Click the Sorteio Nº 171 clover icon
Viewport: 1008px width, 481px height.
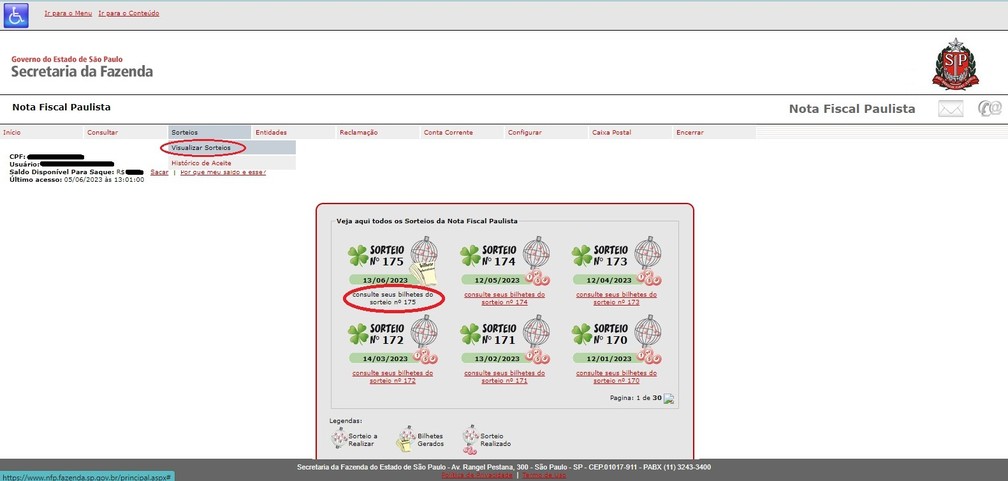pyautogui.click(x=471, y=334)
